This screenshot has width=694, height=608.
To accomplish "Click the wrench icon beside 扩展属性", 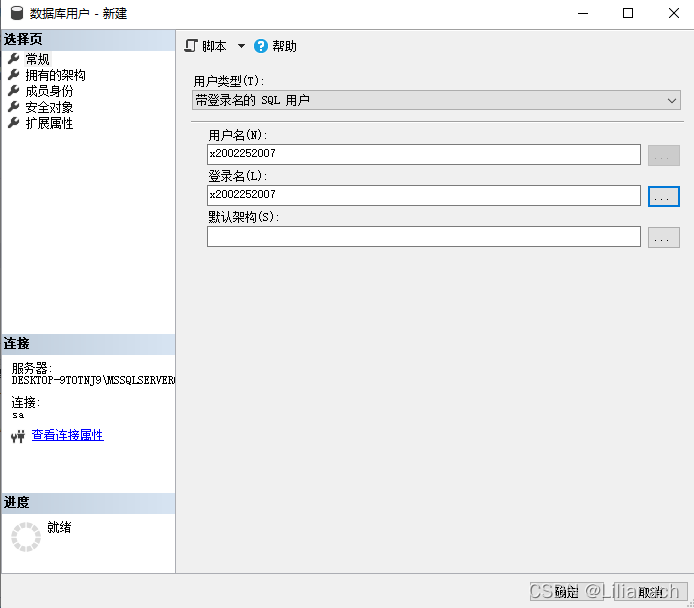I will click(x=14, y=122).
